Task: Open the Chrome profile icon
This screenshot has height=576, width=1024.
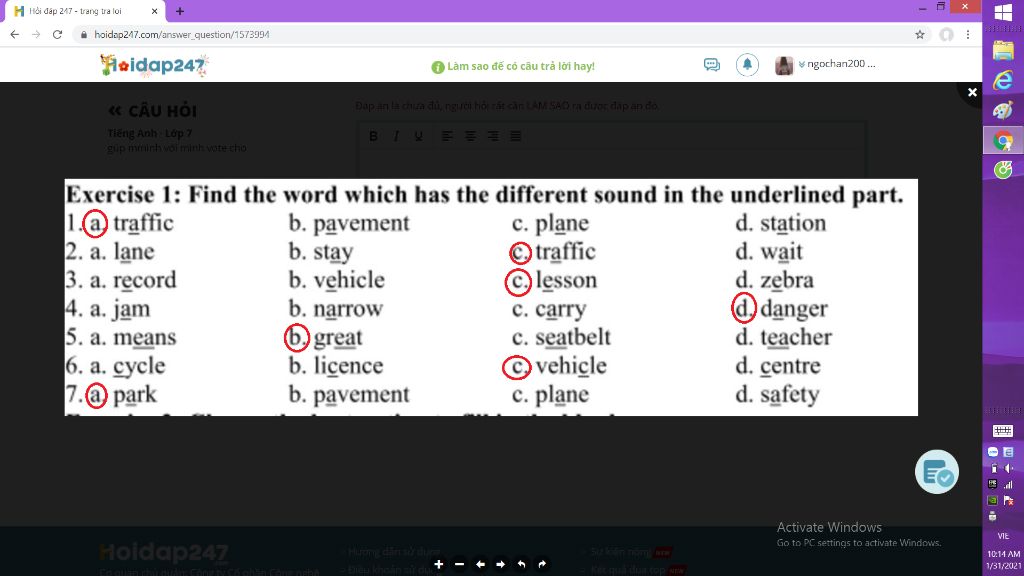Action: [946, 35]
